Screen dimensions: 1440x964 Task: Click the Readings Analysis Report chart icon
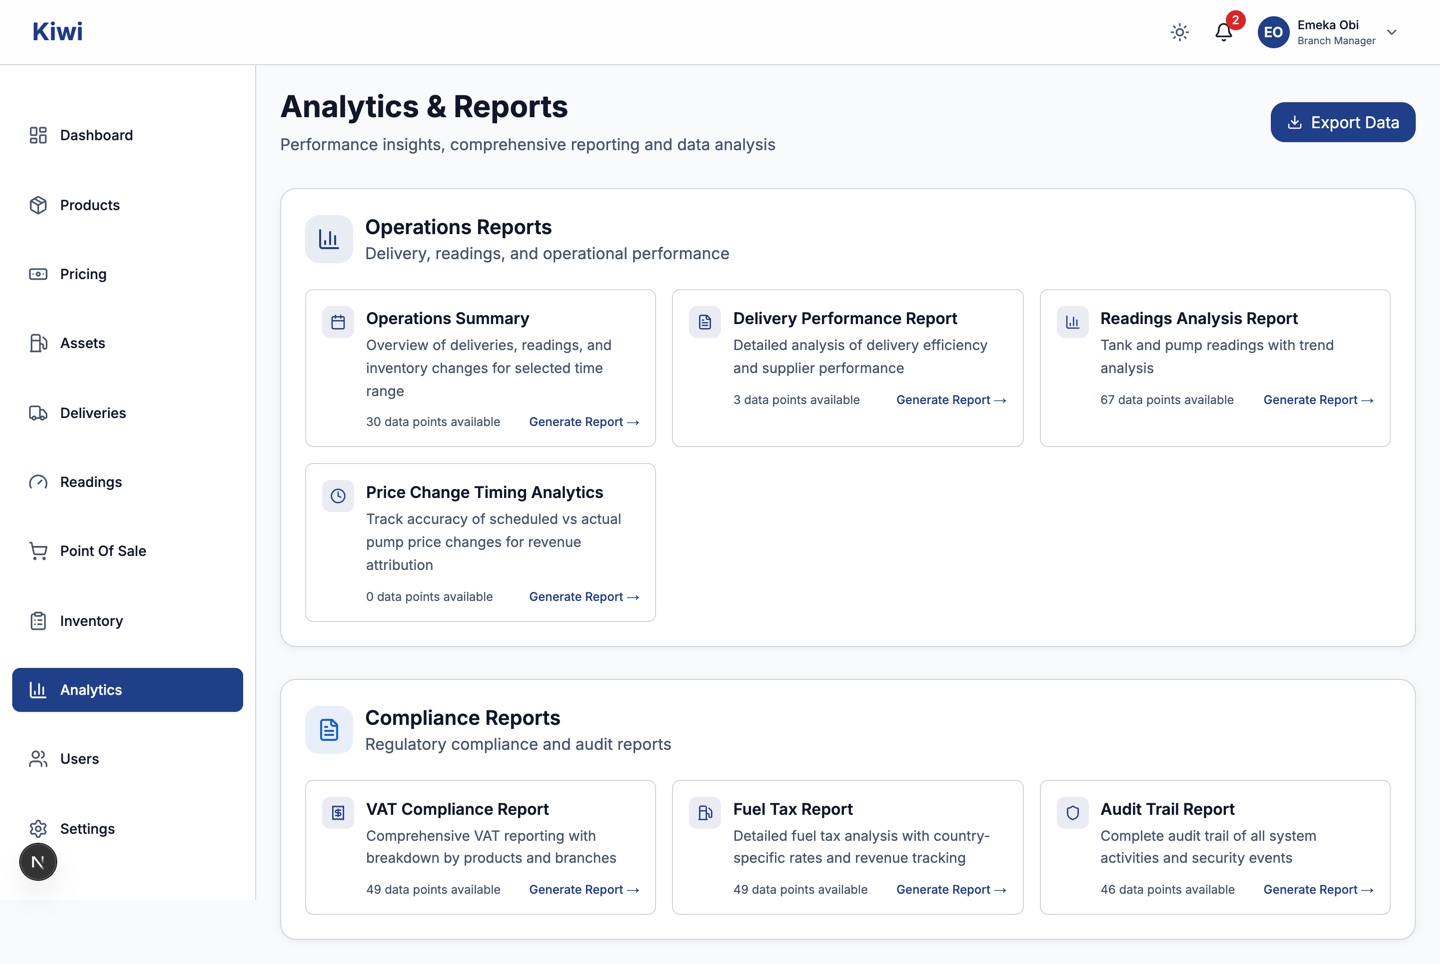point(1072,322)
